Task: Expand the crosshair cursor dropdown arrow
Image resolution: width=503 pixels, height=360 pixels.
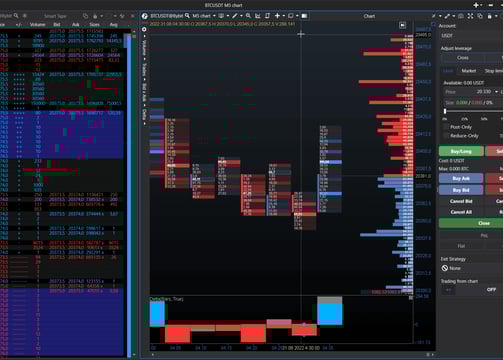Action: pos(284,16)
